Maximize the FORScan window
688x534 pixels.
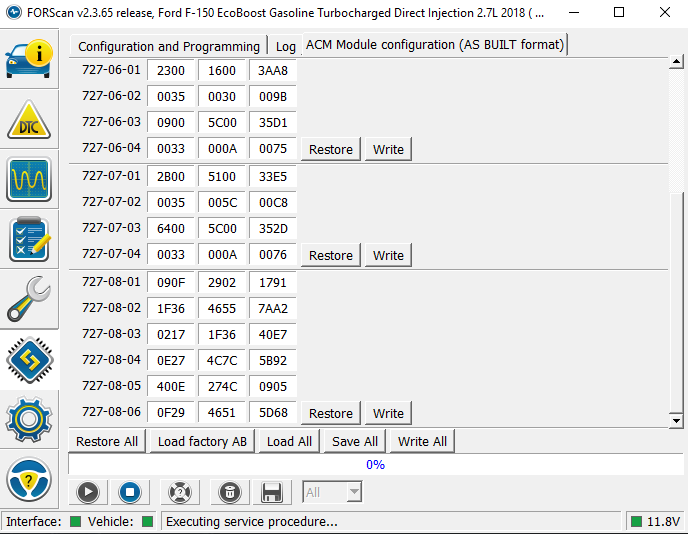click(619, 12)
